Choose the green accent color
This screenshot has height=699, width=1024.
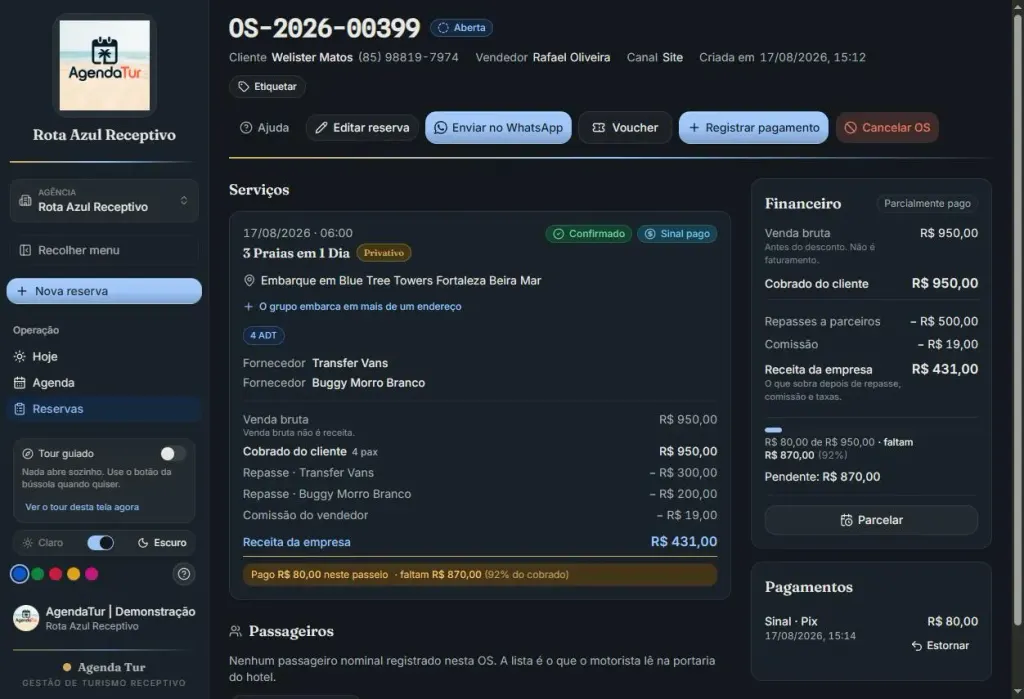[x=38, y=574]
